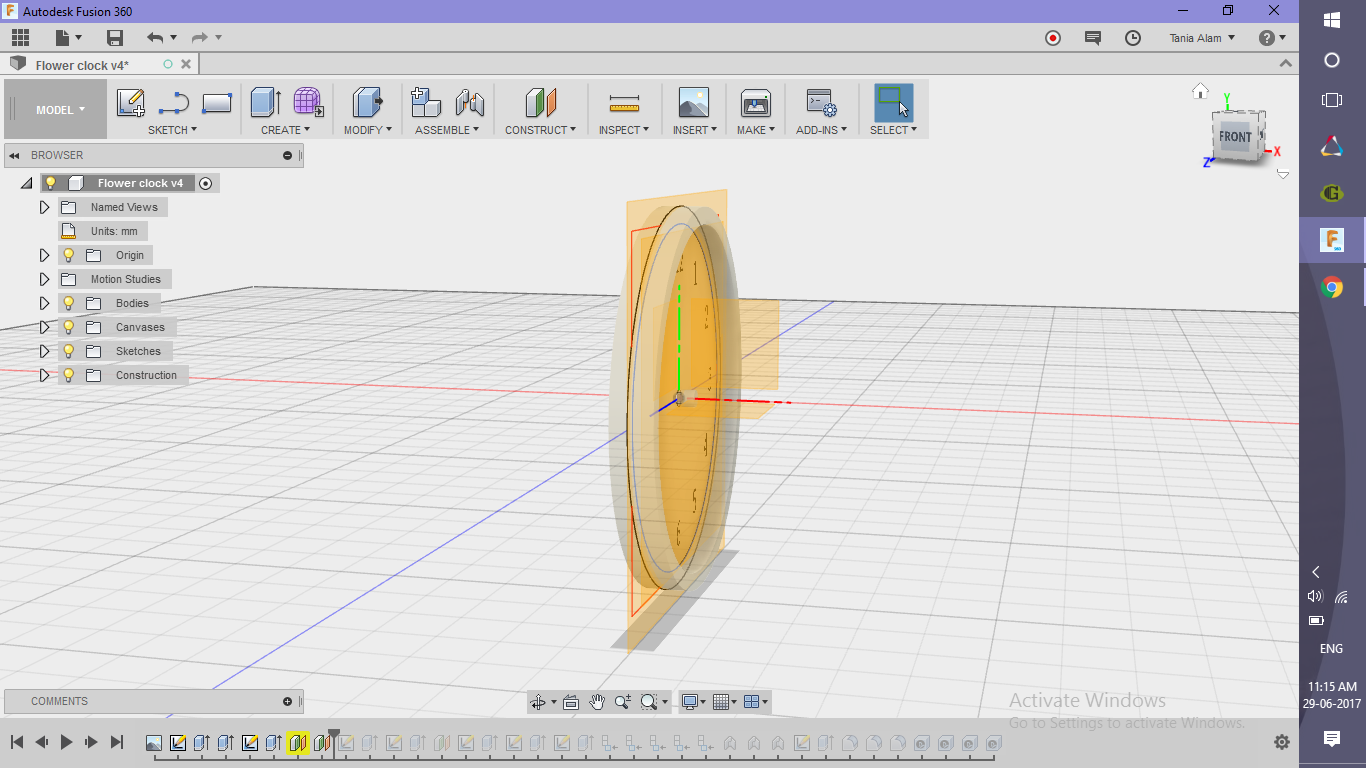Open the 3D Print make icon
The height and width of the screenshot is (768, 1366).
[x=755, y=103]
